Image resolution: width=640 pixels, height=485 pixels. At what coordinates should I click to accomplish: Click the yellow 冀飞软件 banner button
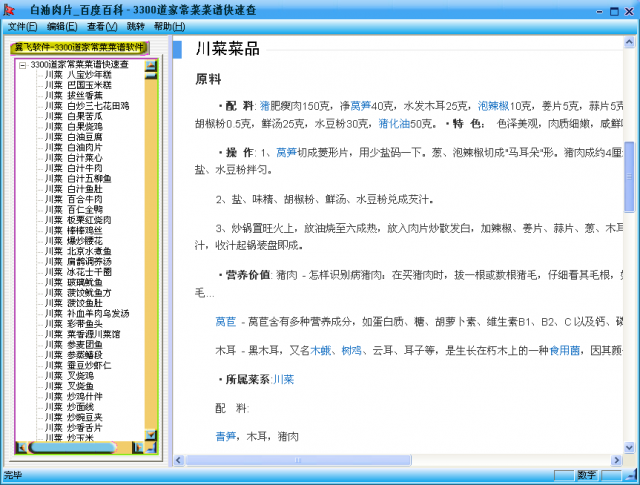(80, 47)
